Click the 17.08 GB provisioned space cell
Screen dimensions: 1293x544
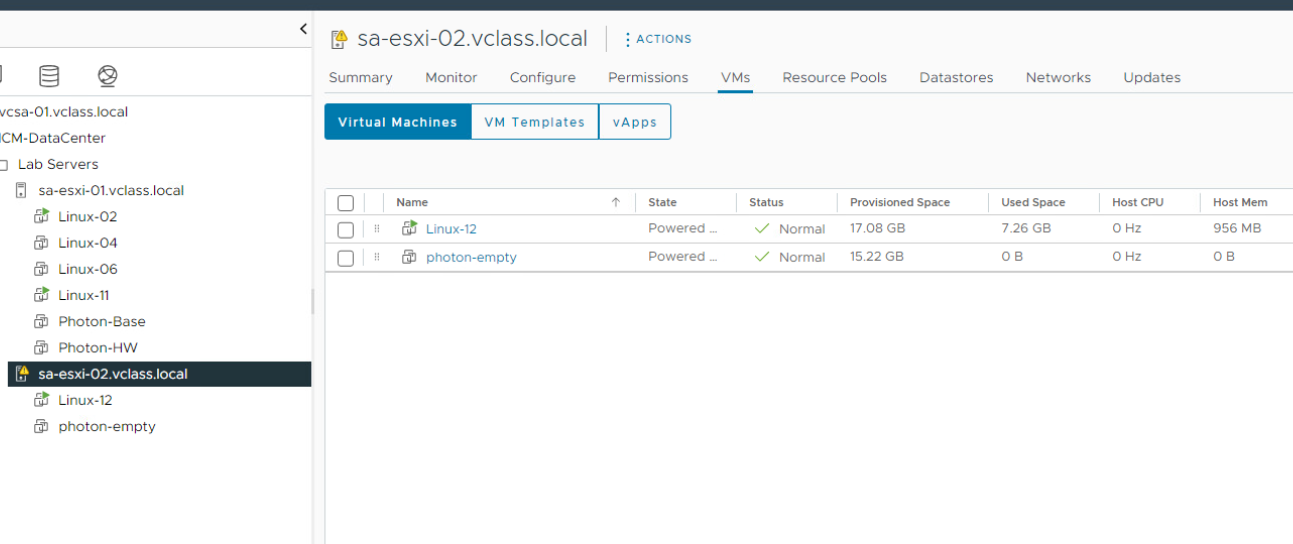point(878,228)
